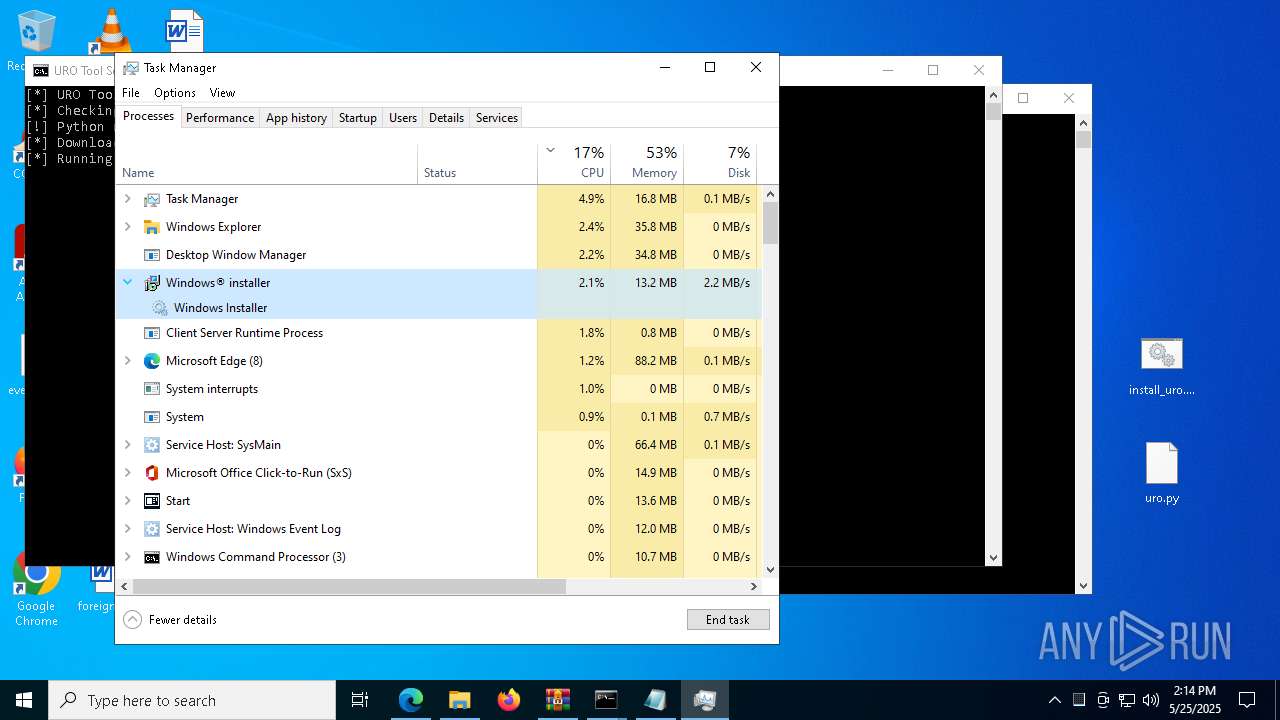The width and height of the screenshot is (1280, 720).
Task: Open the View menu
Action: pyautogui.click(x=222, y=93)
